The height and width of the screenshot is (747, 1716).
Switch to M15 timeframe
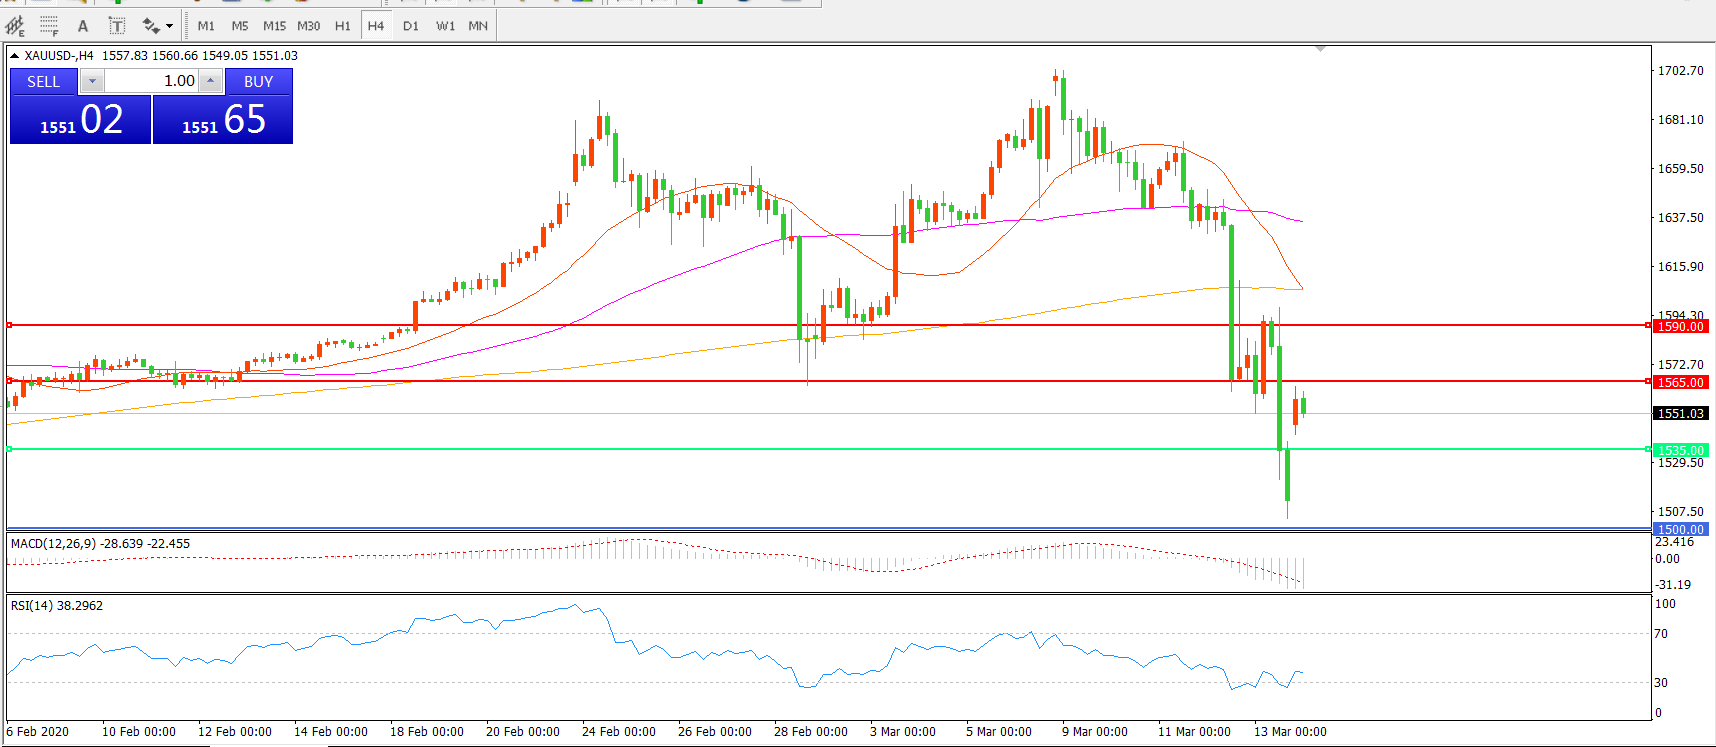point(274,26)
